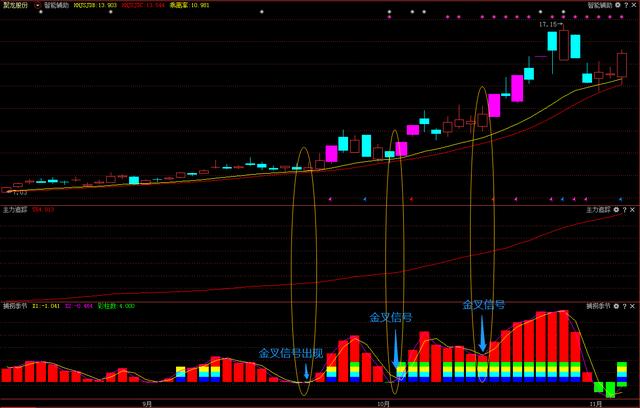The width and height of the screenshot is (640, 408).
Task: Click 捕捞季节 indicator name at panel left
Action: tap(15, 306)
